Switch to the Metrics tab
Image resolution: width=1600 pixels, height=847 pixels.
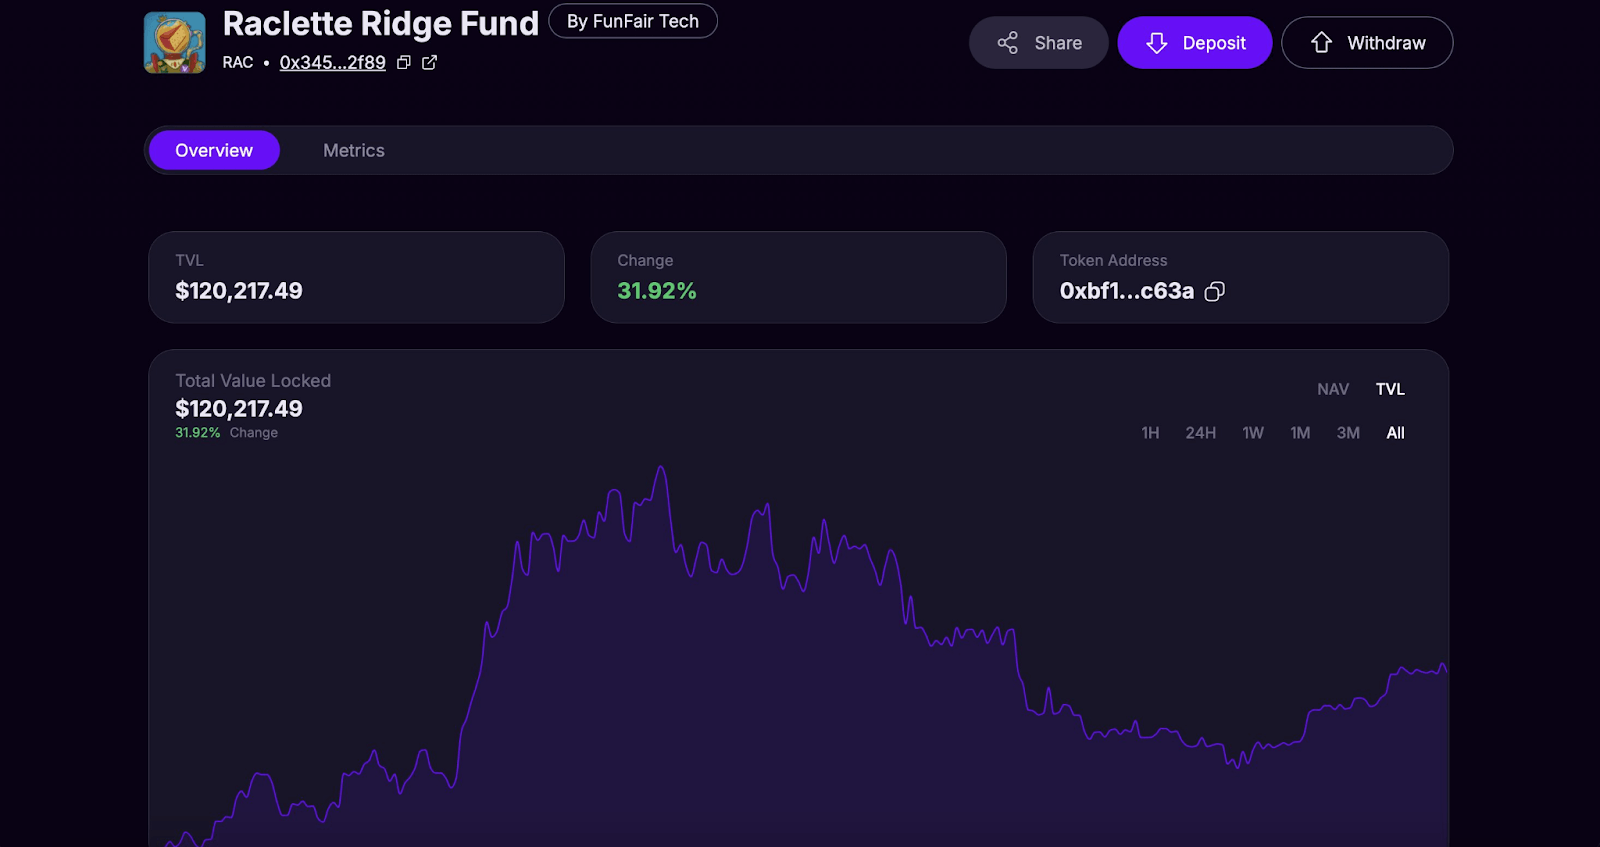click(354, 151)
